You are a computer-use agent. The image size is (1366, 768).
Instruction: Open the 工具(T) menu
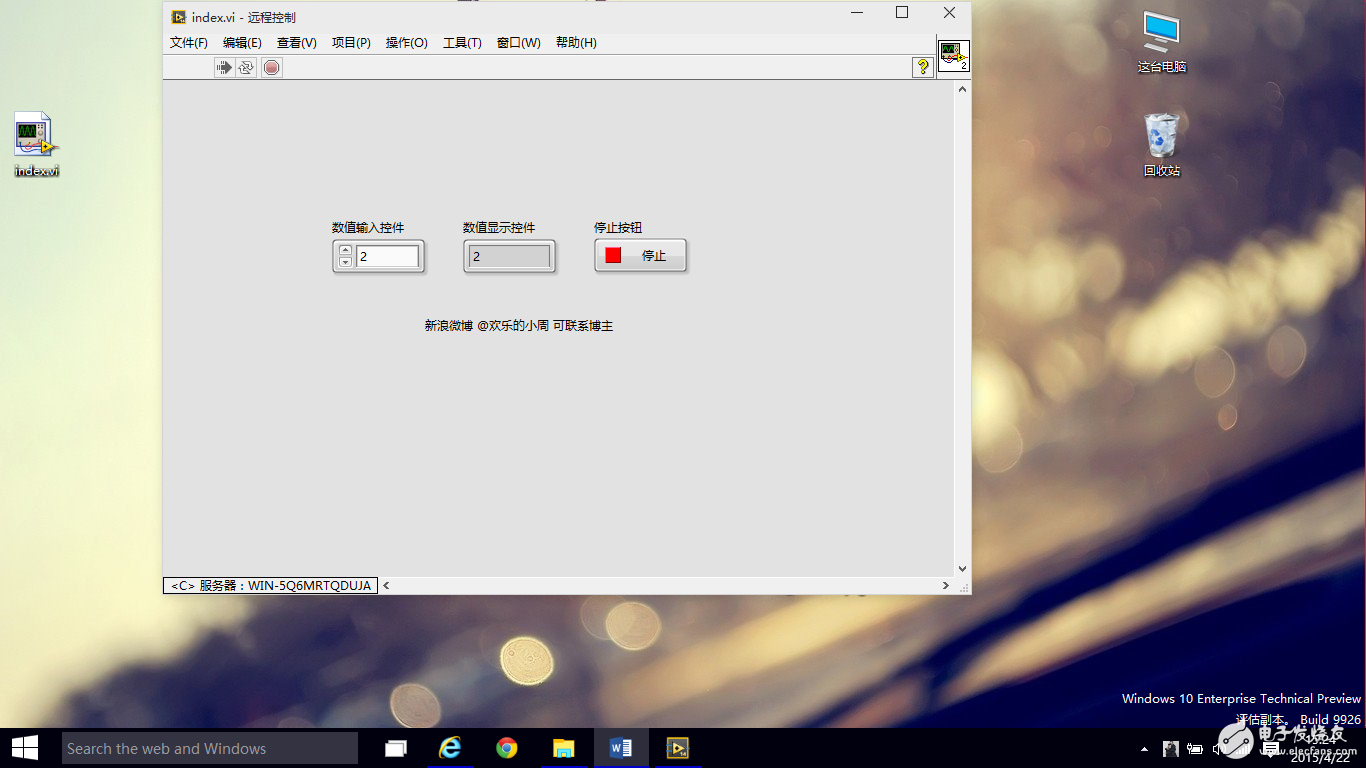click(x=462, y=43)
